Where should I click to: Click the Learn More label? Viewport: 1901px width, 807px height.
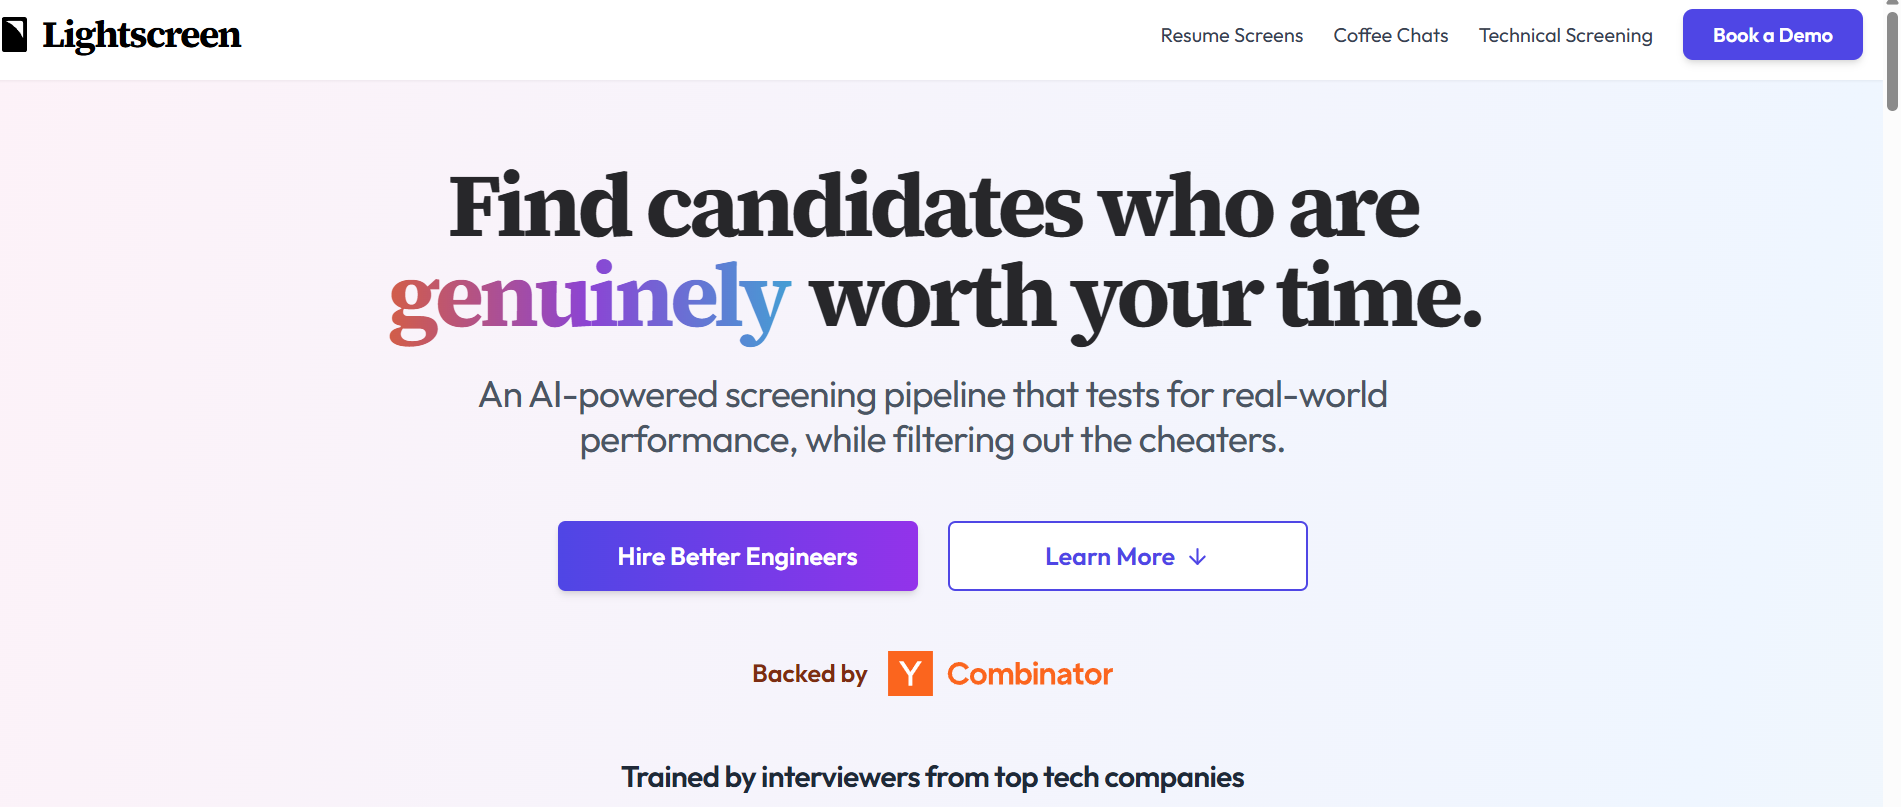[x=1109, y=557]
